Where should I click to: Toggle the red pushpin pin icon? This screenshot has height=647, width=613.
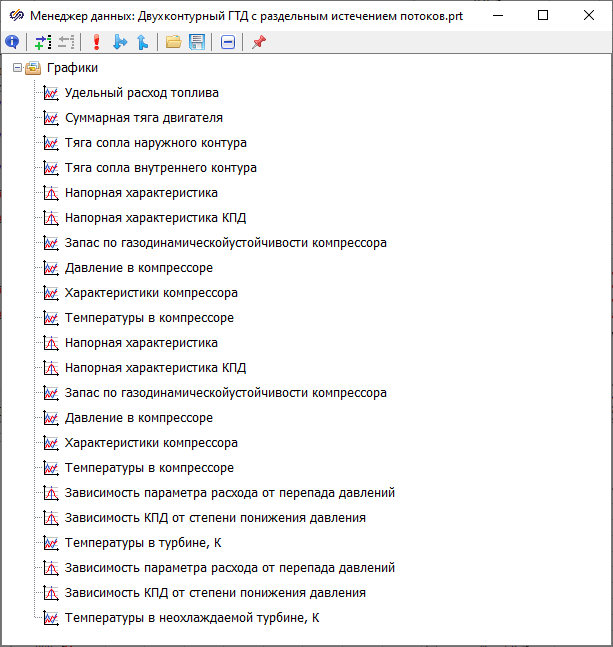pyautogui.click(x=258, y=43)
